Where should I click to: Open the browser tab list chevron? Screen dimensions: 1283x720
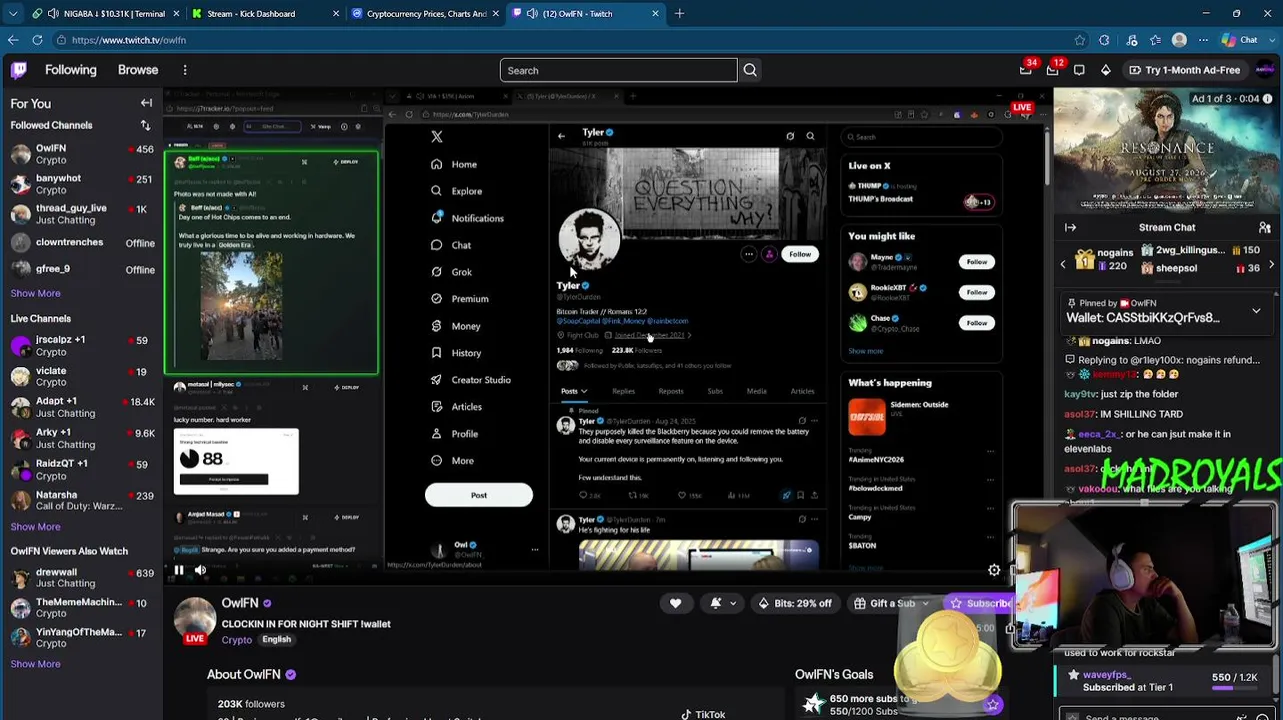[x=12, y=14]
